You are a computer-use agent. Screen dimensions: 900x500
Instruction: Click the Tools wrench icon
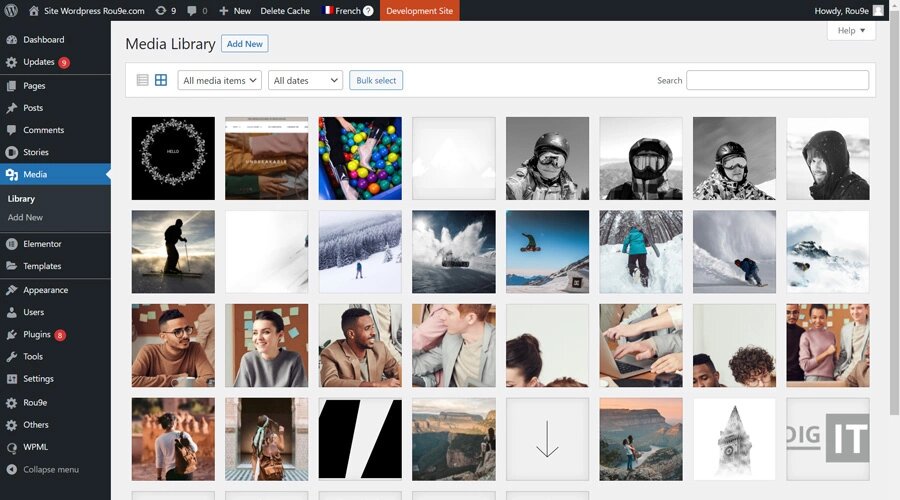(x=11, y=356)
